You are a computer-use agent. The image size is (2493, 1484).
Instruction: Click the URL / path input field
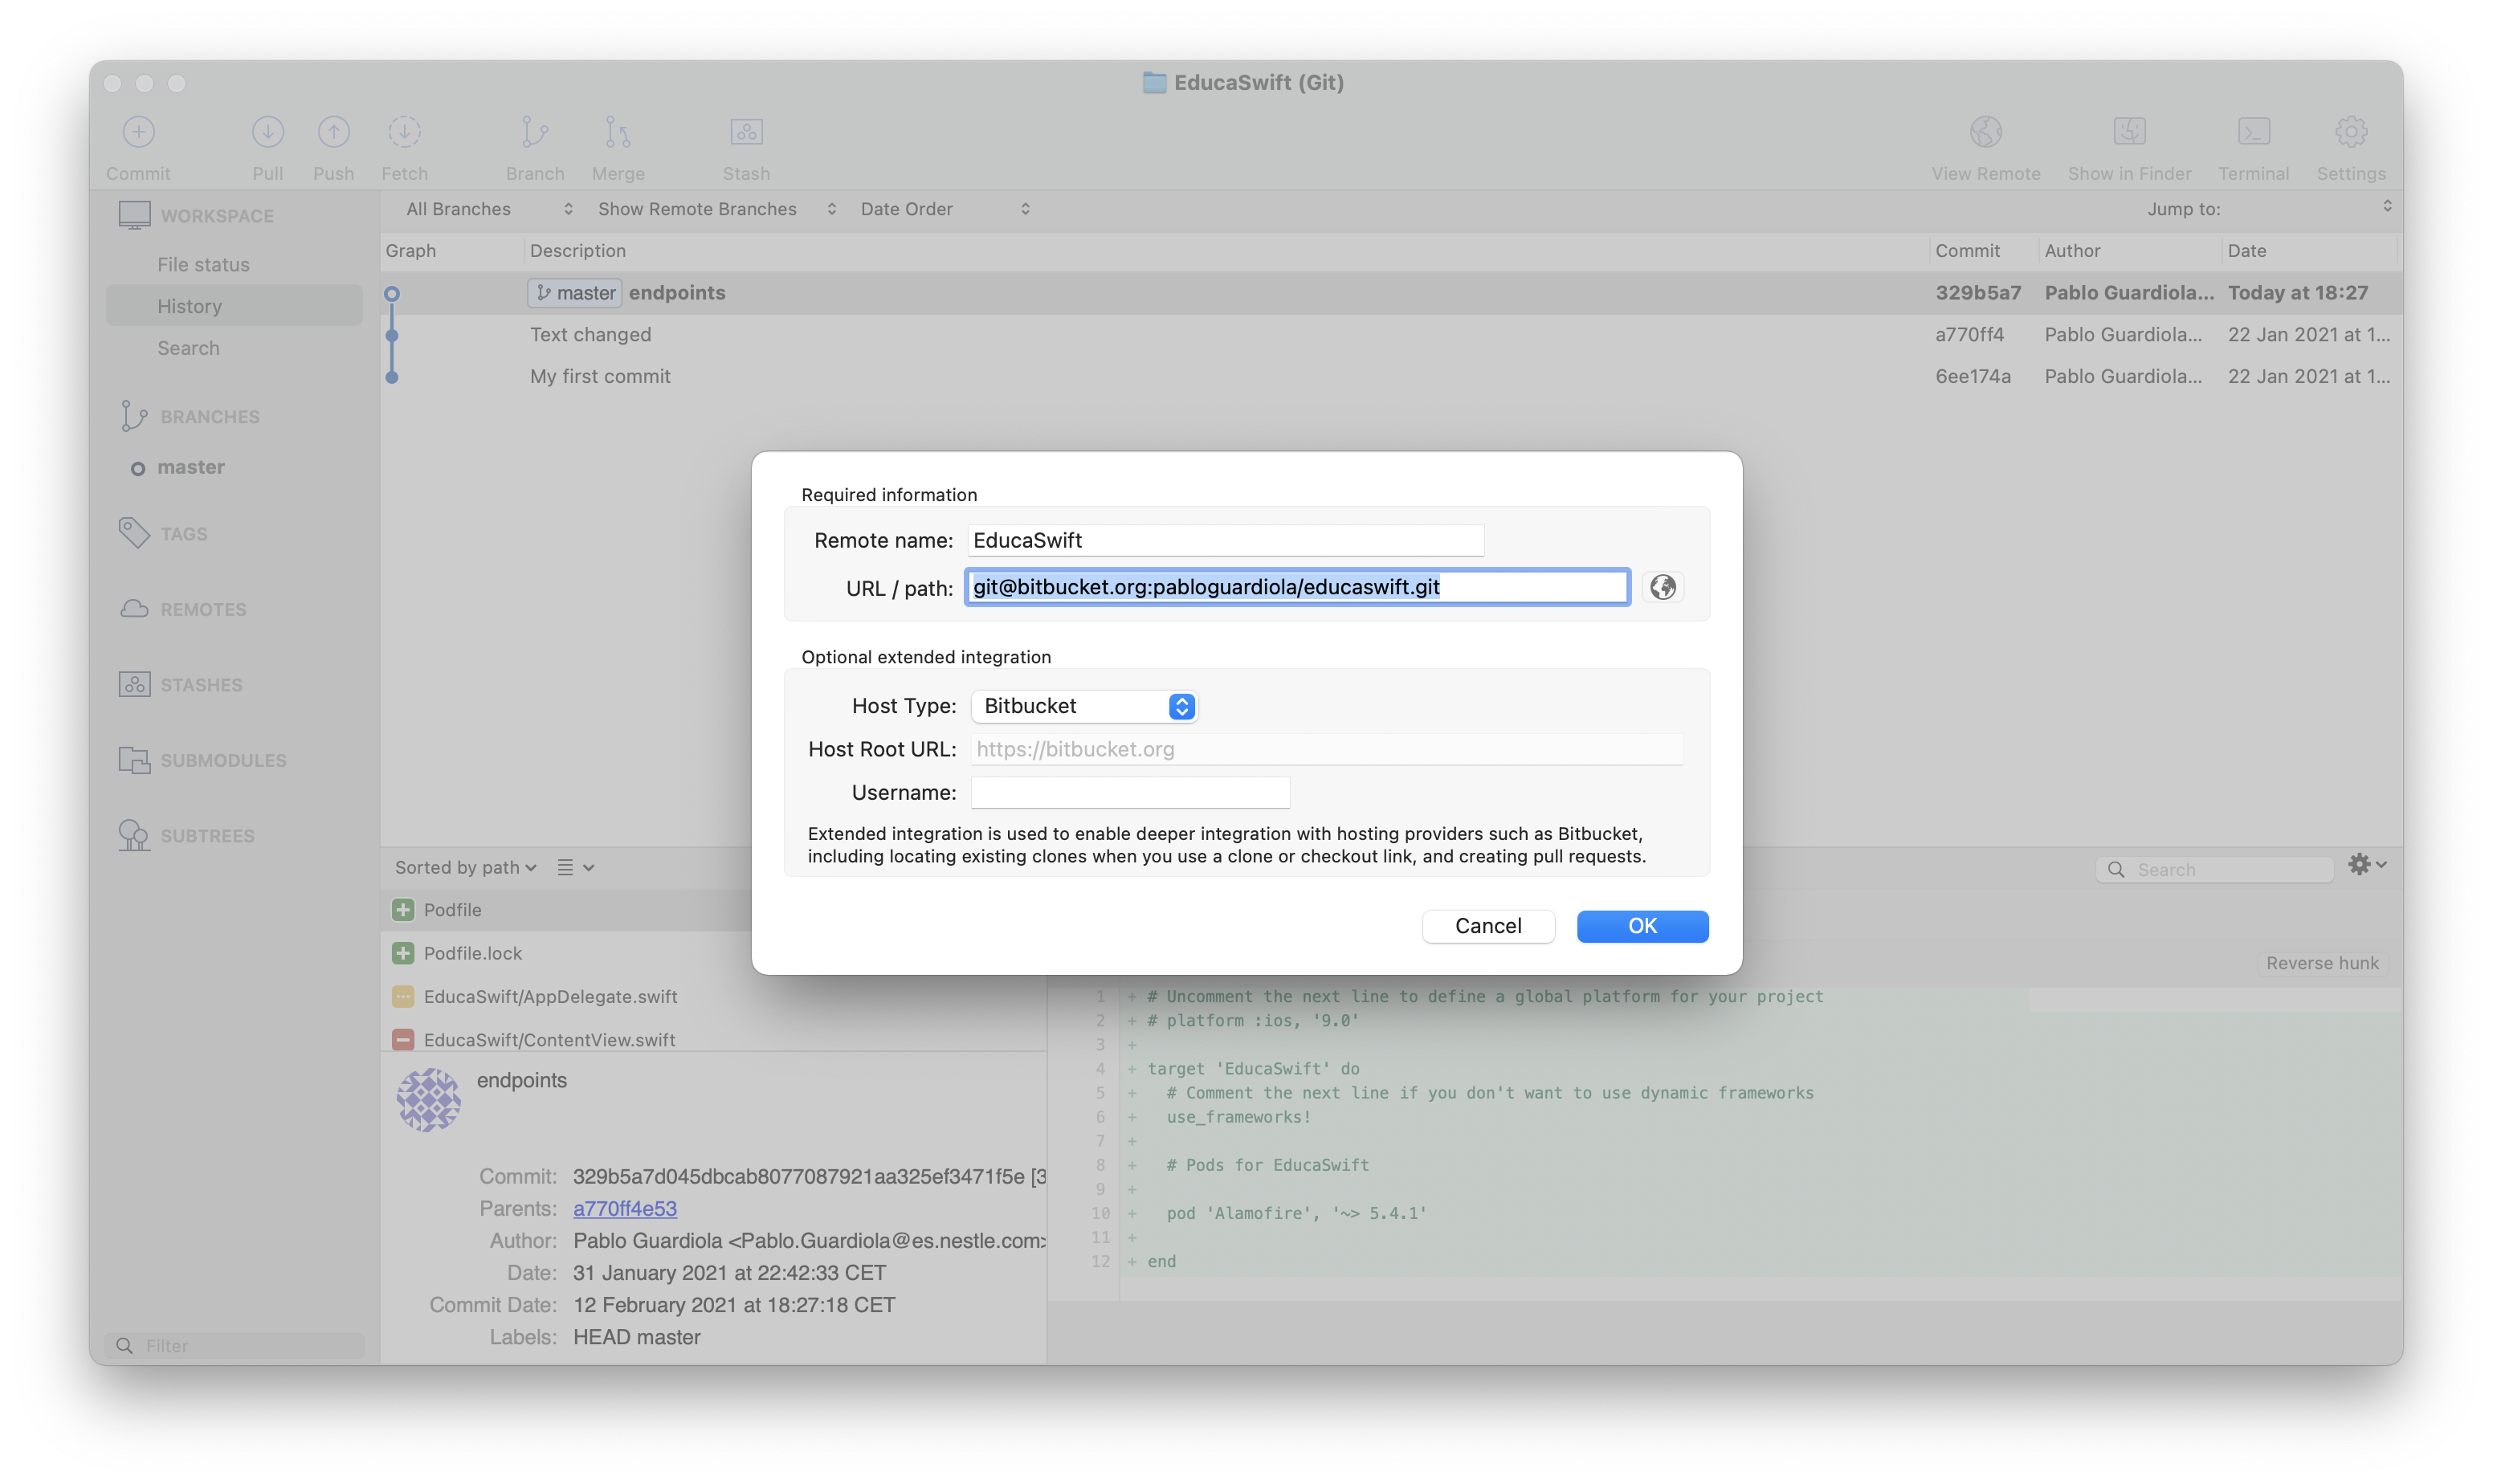click(1296, 587)
